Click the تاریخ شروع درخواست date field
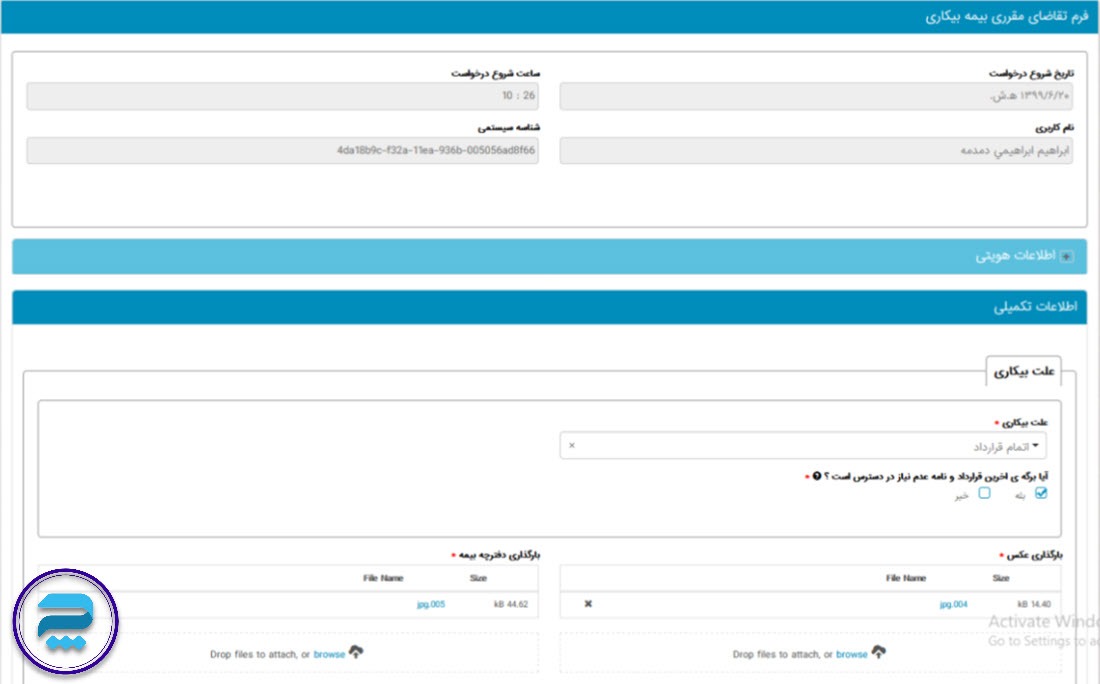1100x684 pixels. [815, 96]
